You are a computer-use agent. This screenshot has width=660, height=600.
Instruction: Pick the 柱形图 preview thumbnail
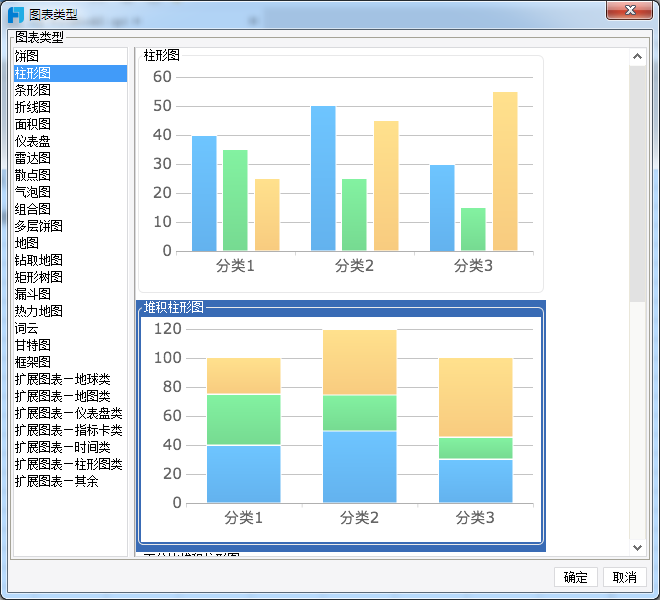coord(341,171)
